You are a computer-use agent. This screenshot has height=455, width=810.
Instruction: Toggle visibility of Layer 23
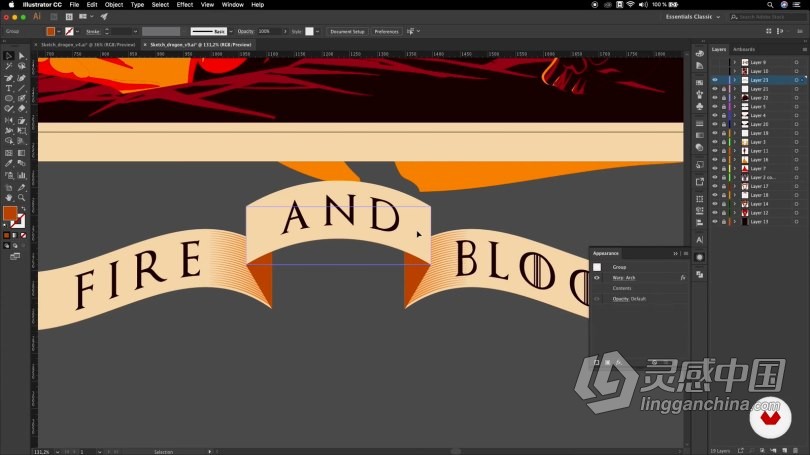[x=715, y=80]
